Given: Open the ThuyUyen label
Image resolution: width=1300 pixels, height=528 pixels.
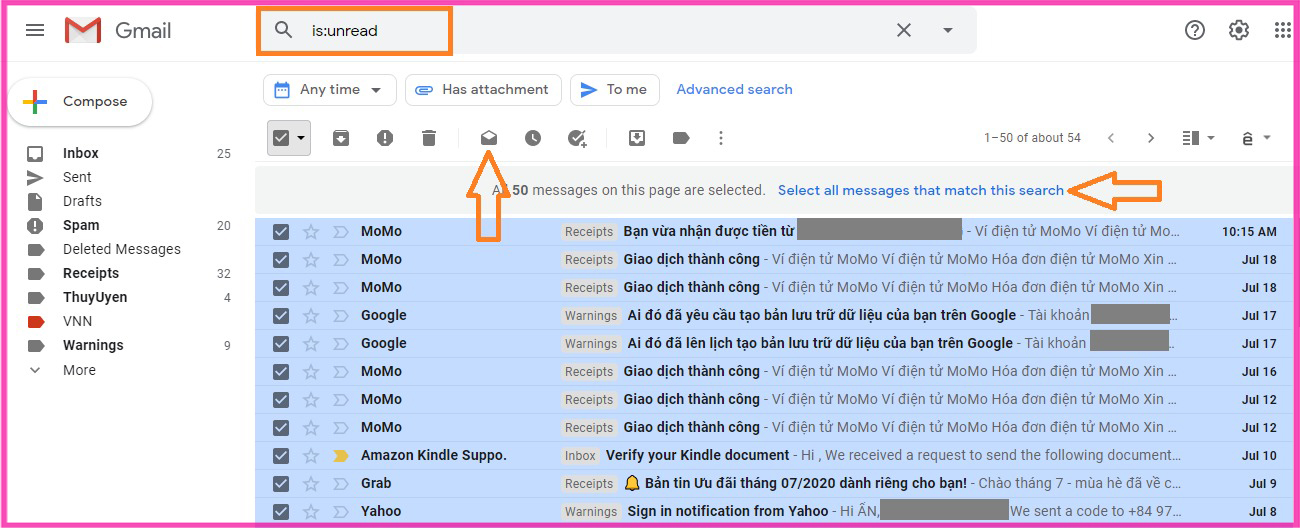Looking at the screenshot, I should [95, 297].
